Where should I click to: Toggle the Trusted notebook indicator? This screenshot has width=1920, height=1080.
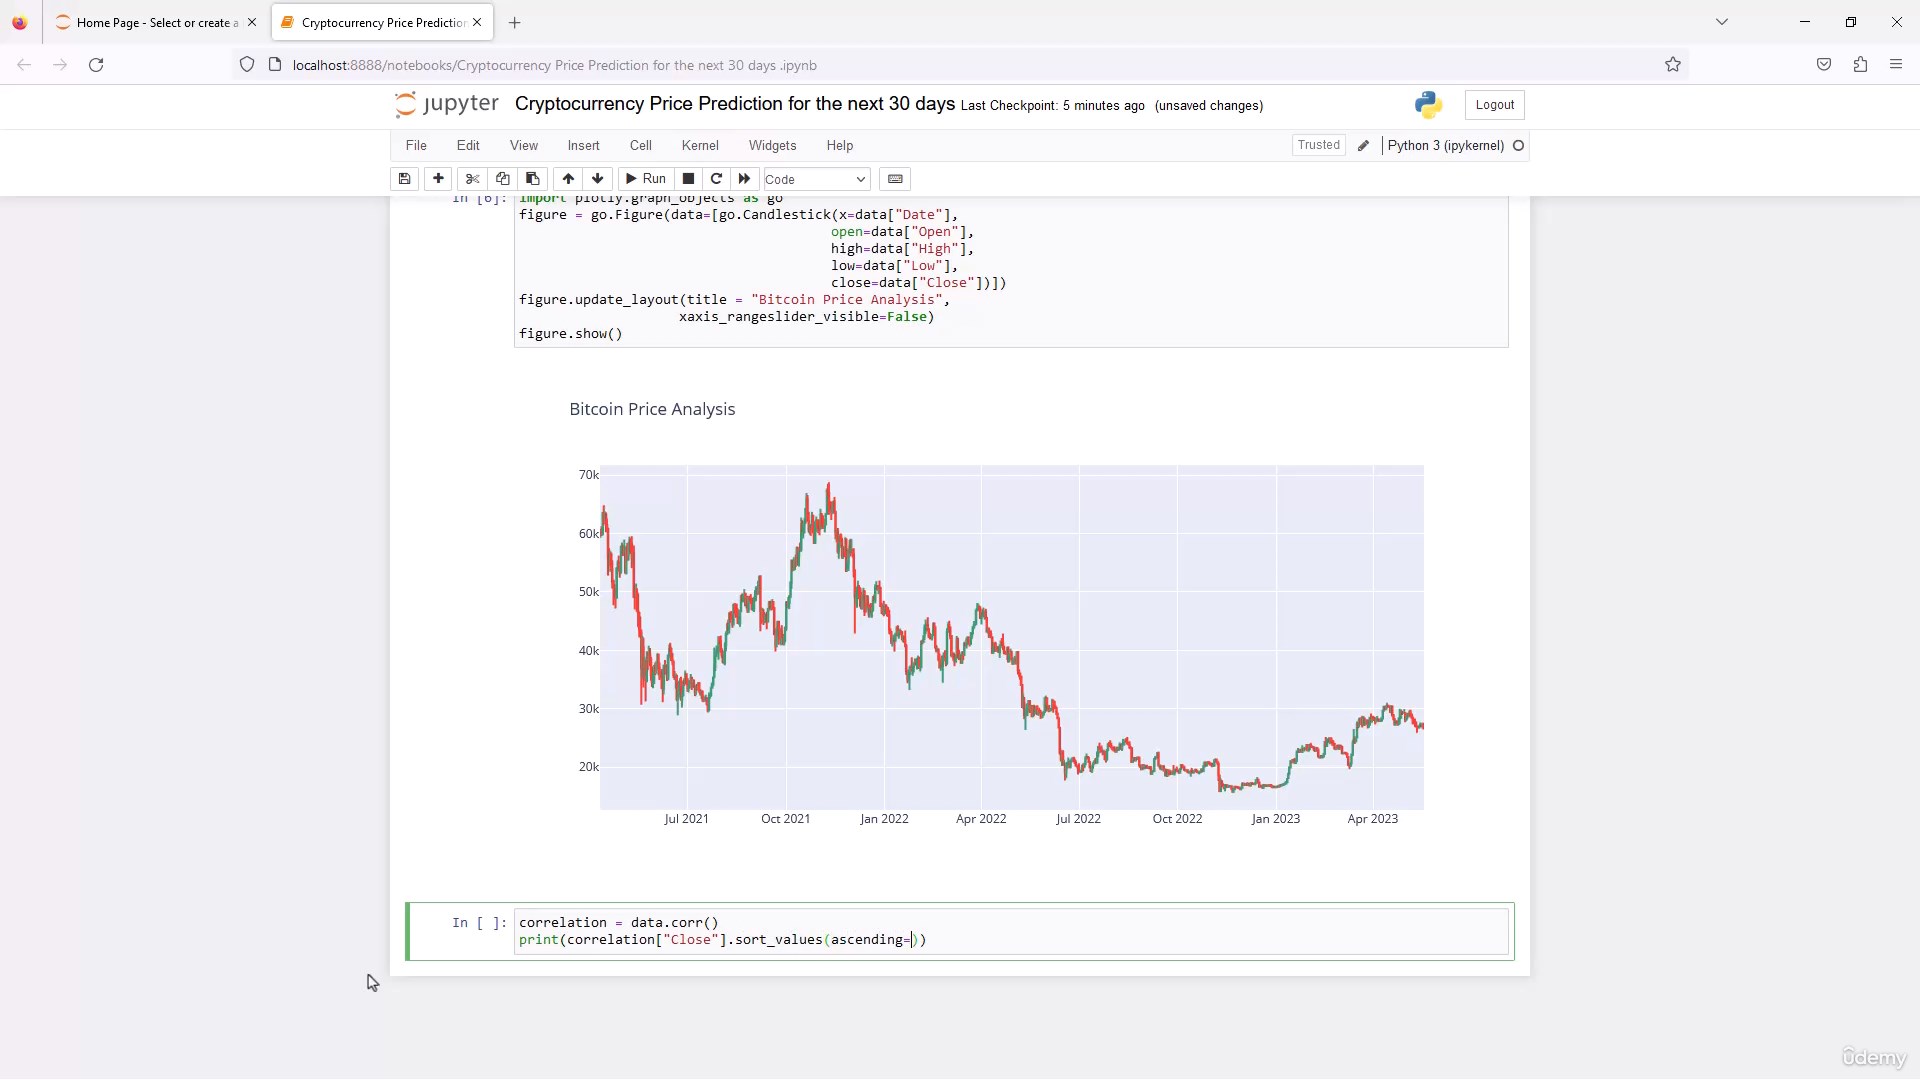coord(1318,145)
